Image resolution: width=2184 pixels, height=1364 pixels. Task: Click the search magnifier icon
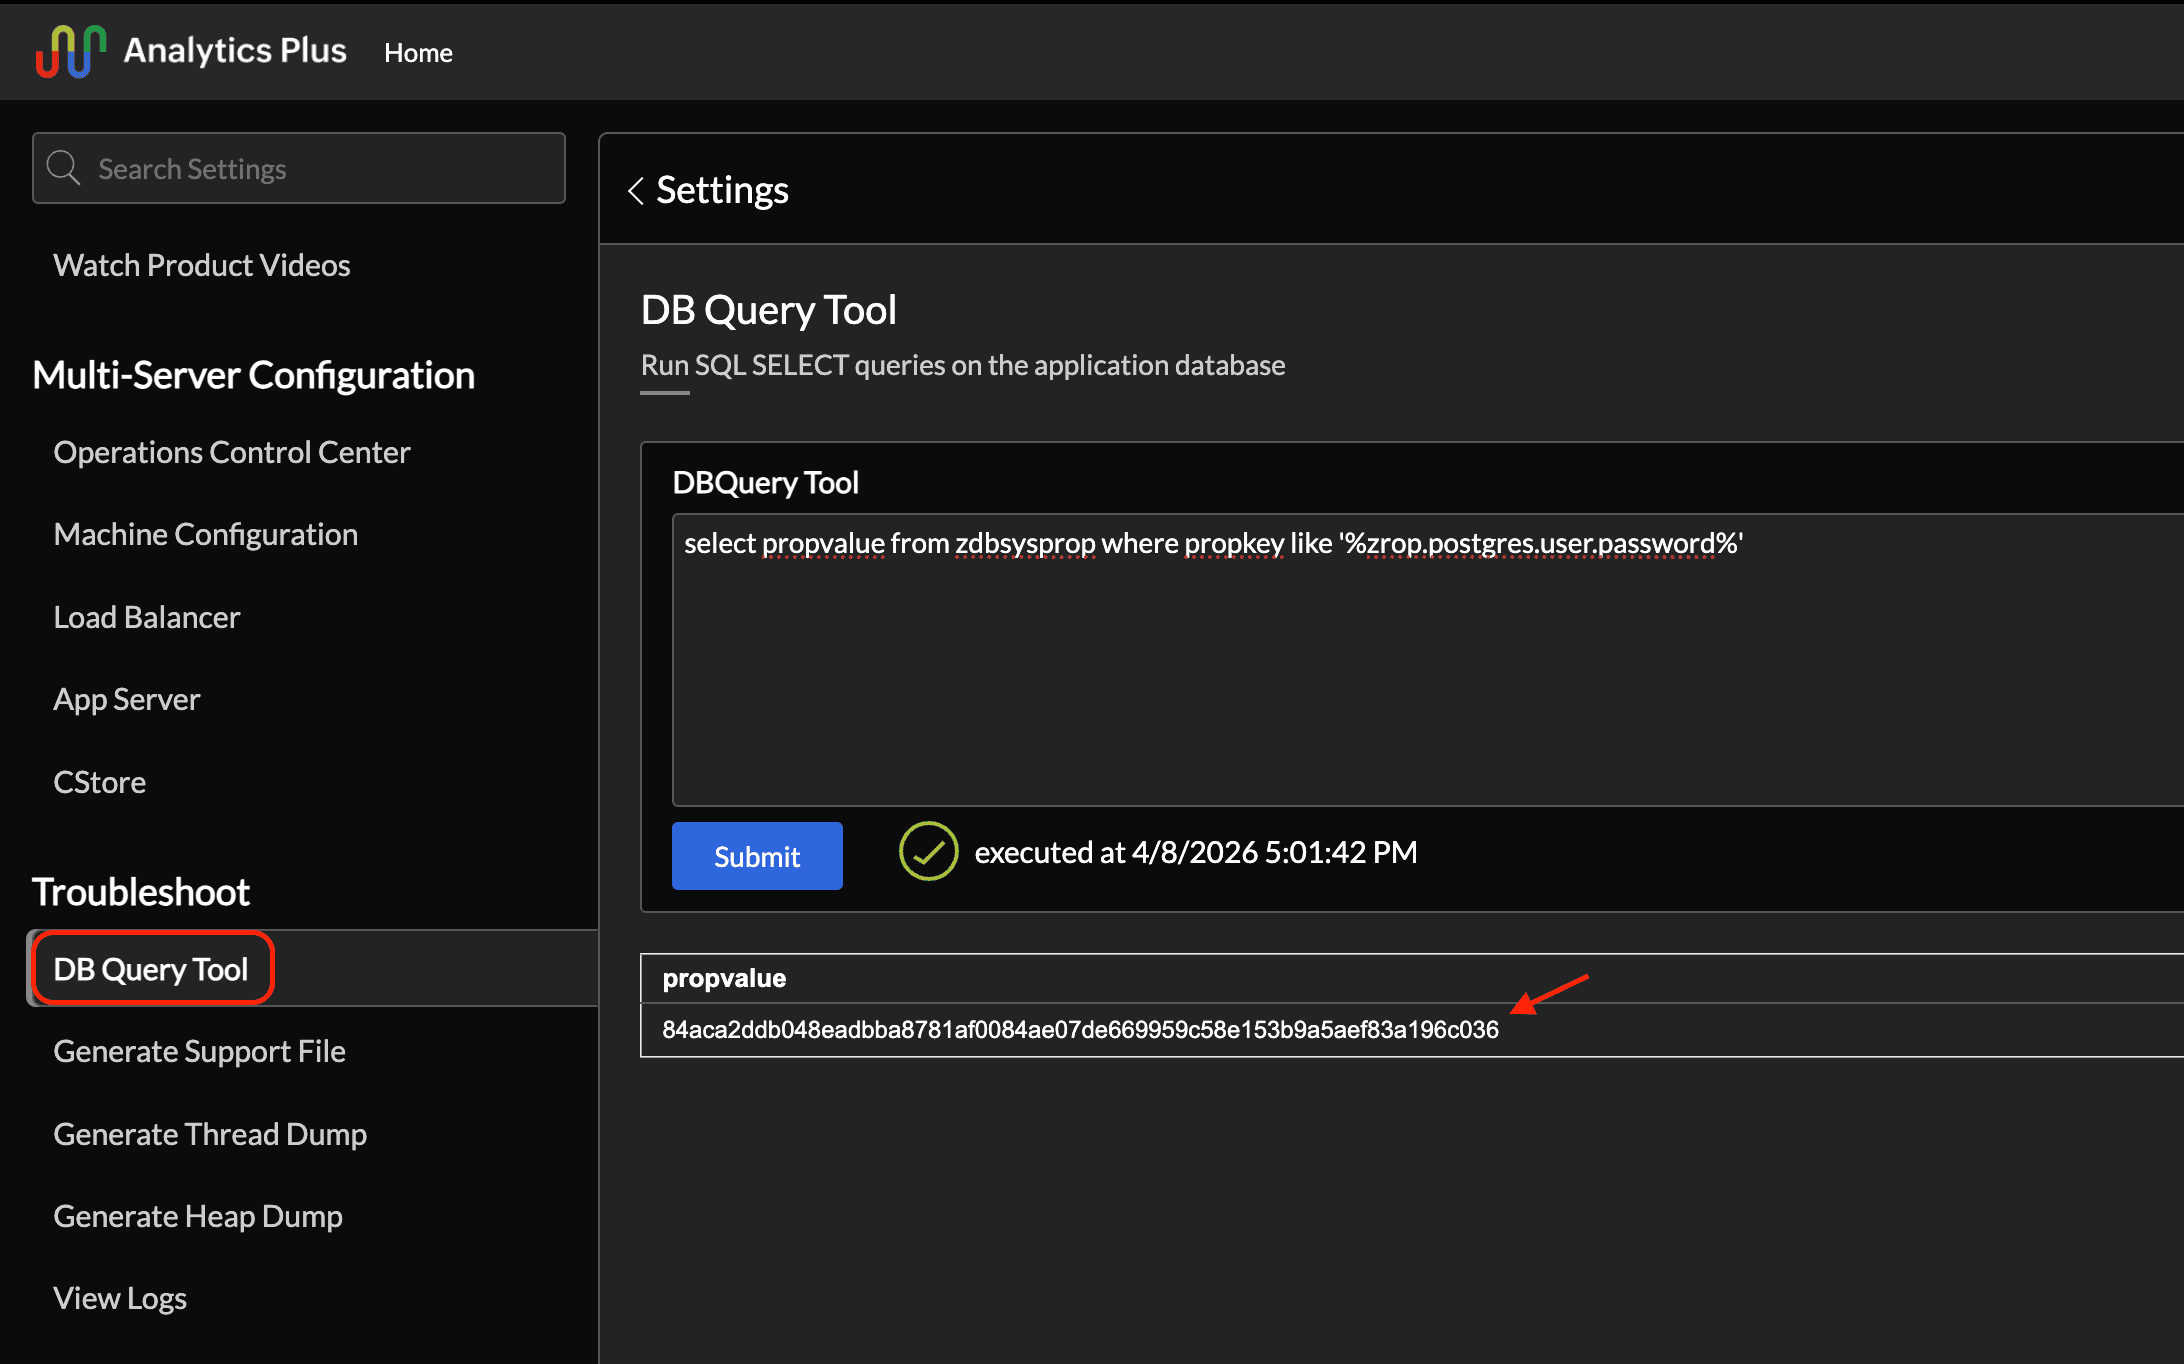[63, 168]
